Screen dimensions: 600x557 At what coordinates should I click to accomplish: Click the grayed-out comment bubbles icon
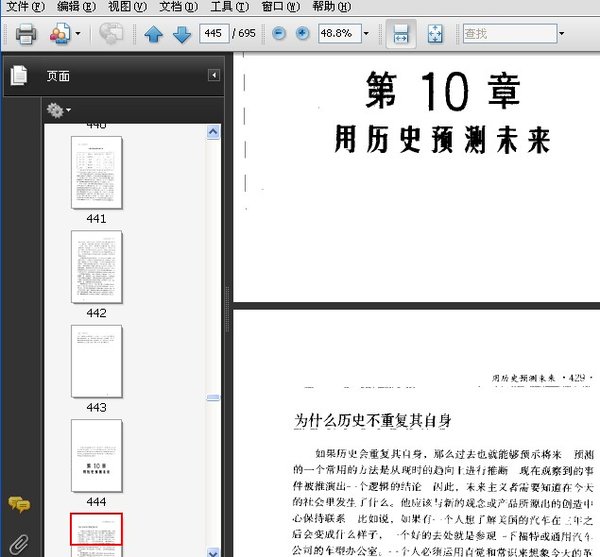click(x=111, y=34)
